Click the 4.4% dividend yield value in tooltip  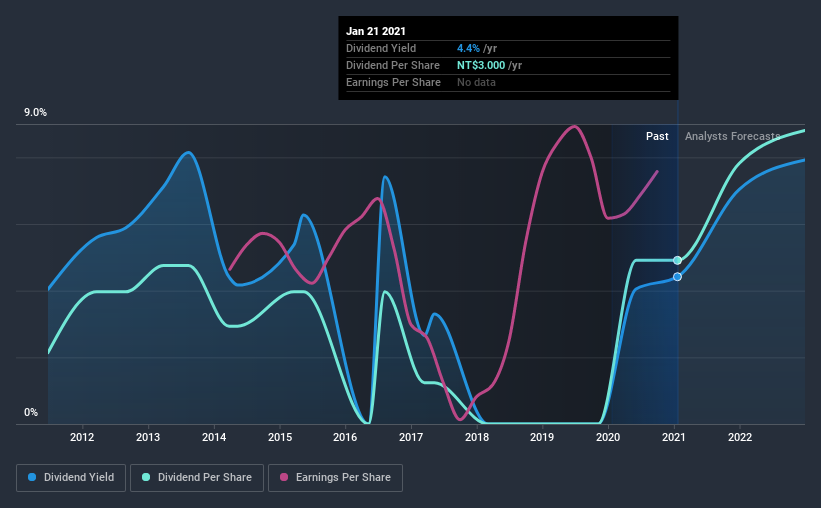point(468,48)
